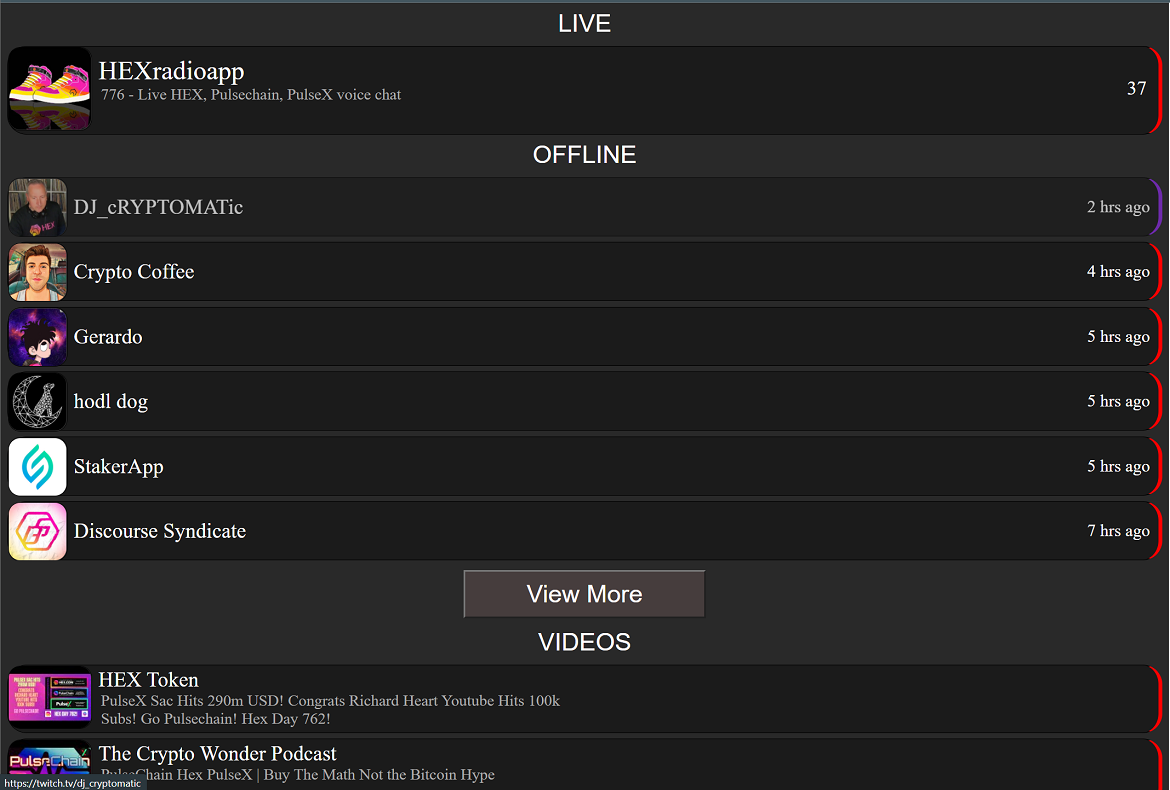Open DJ_cRYPTOMATic channel name
The width and height of the screenshot is (1170, 790).
coord(158,207)
